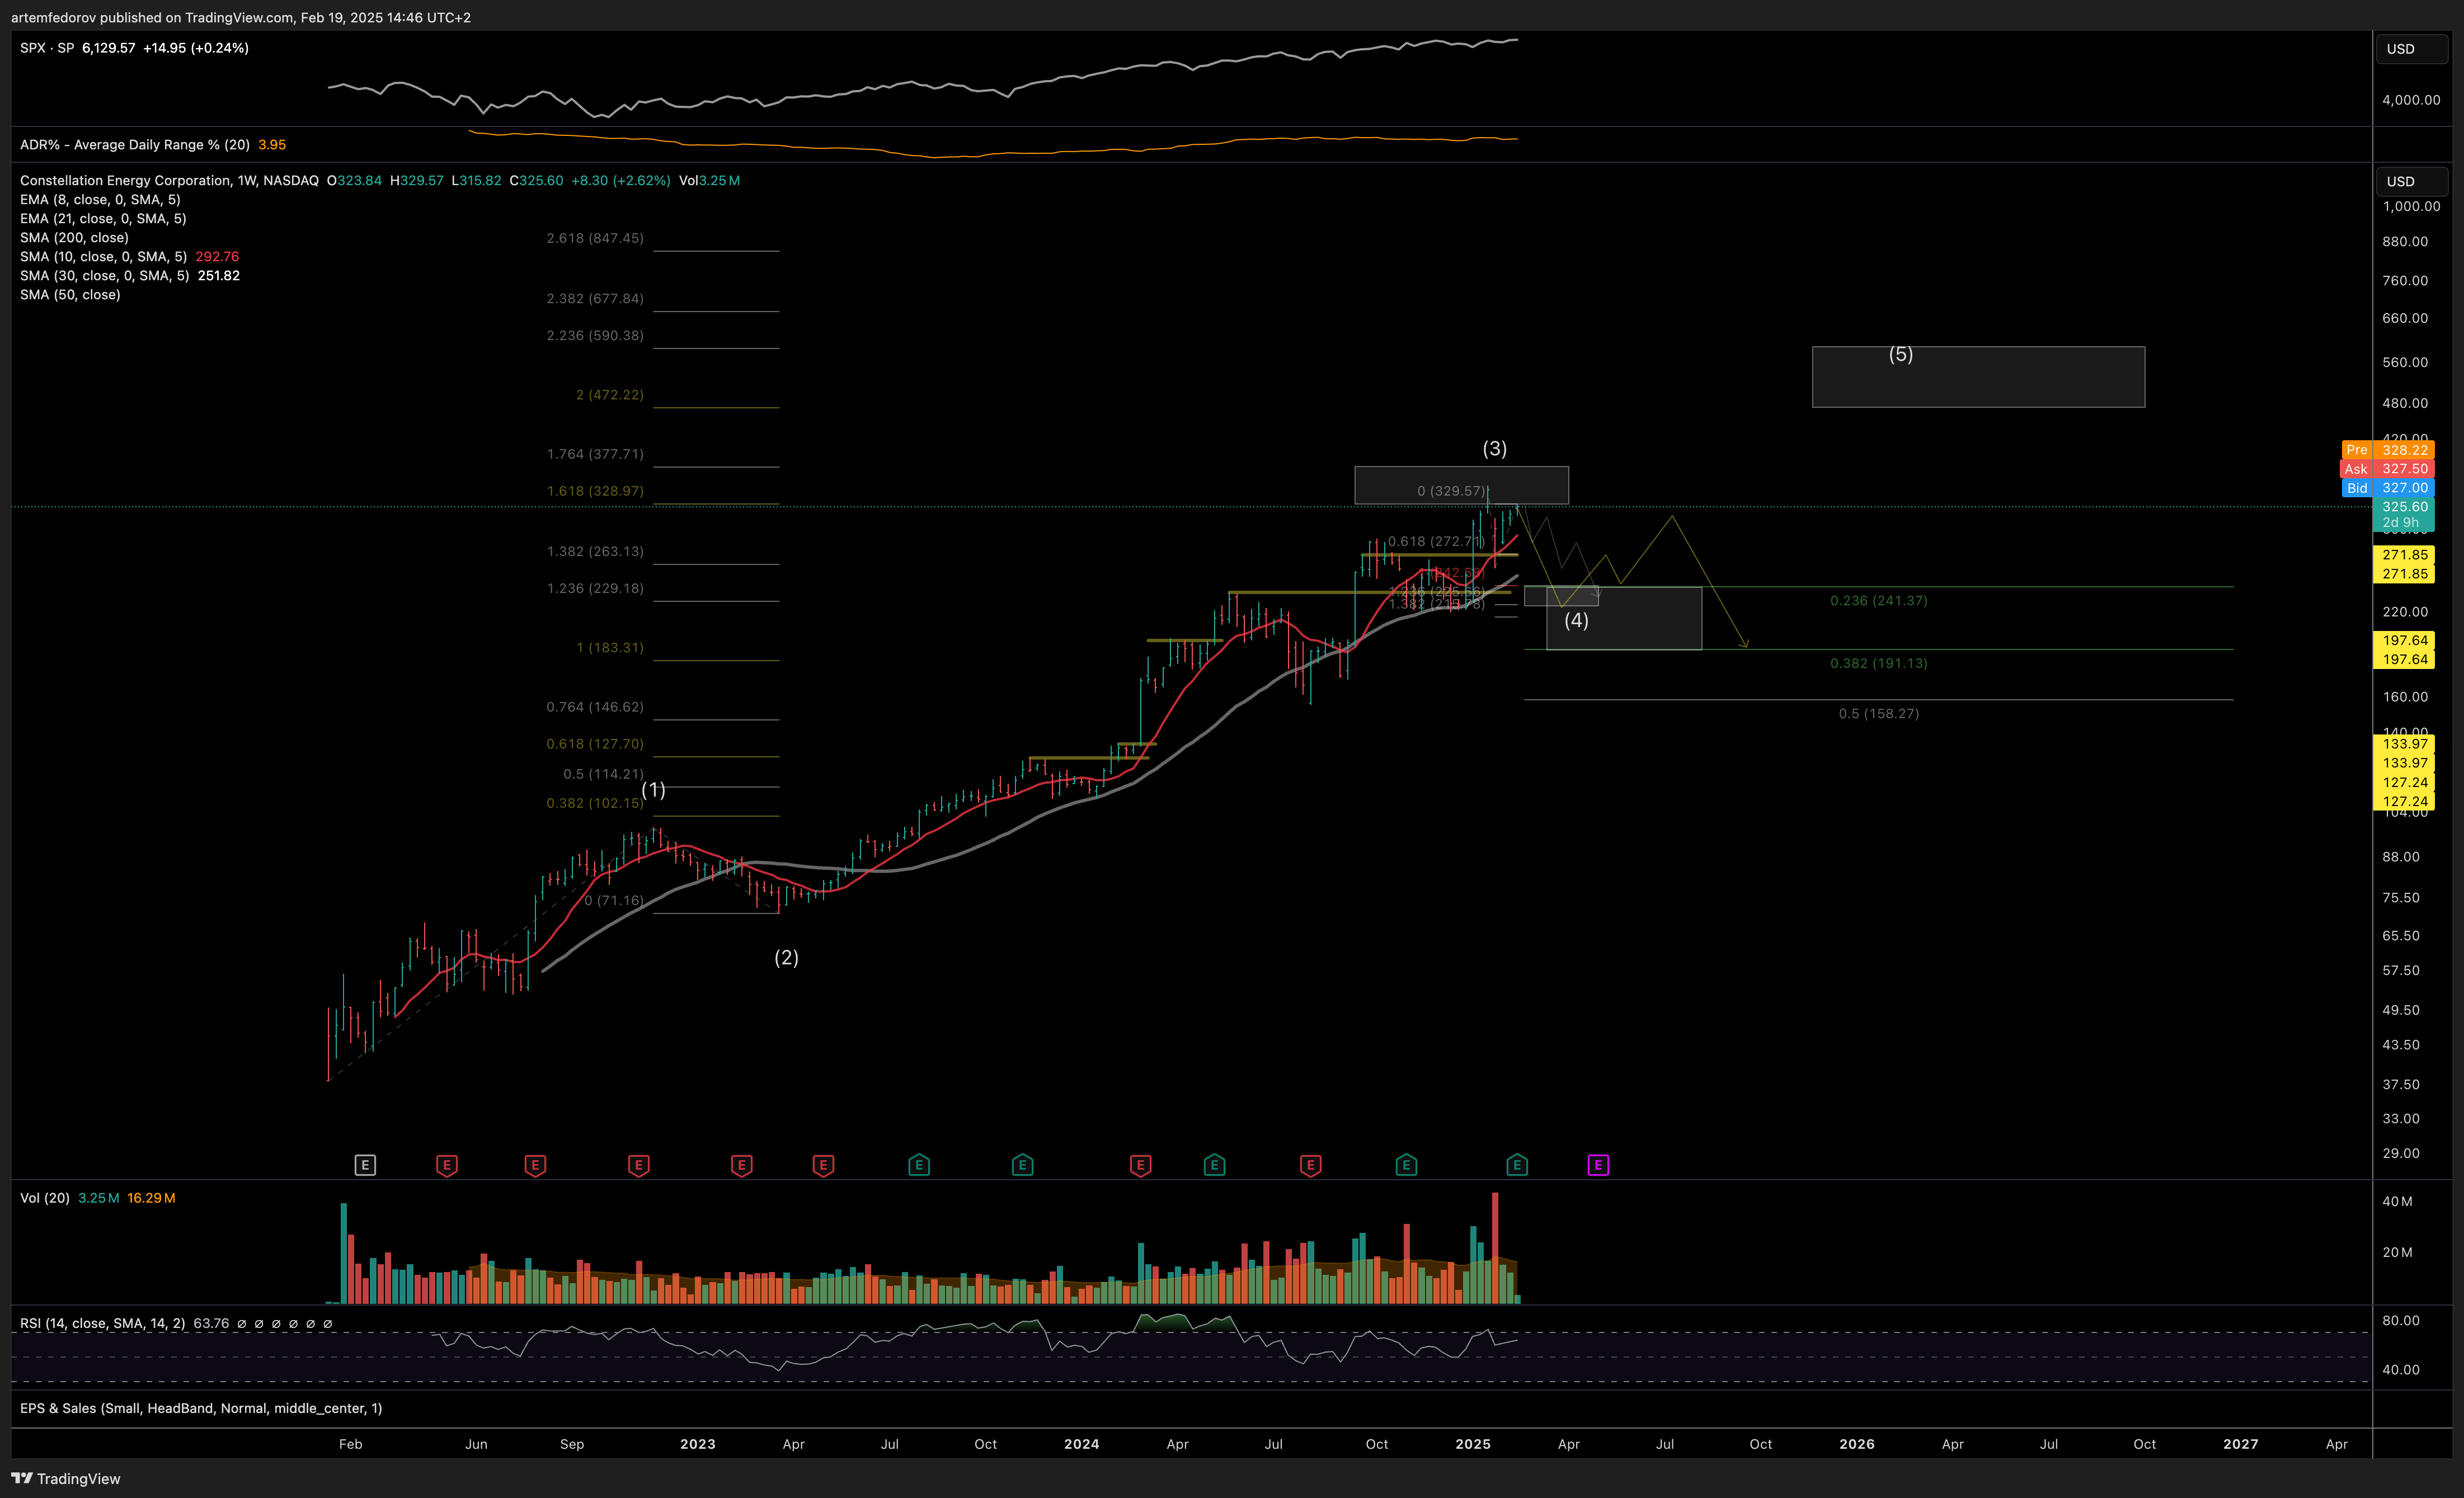Select the SPX · SP compare legend

47,48
